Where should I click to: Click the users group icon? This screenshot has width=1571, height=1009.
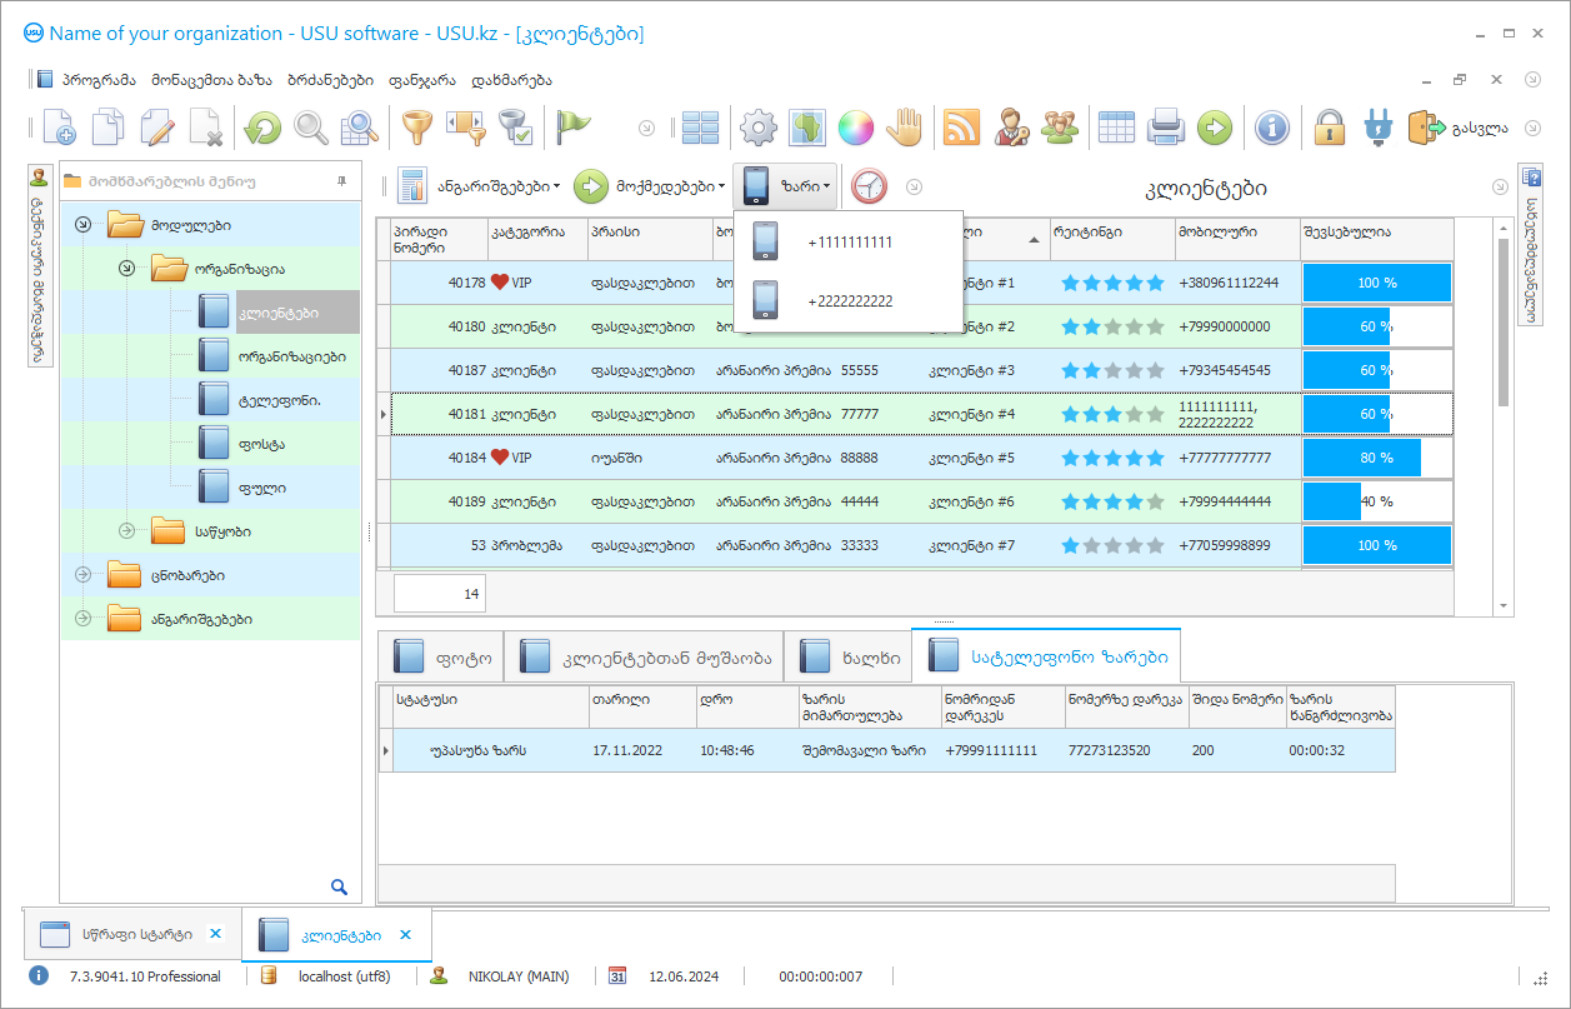(1060, 128)
